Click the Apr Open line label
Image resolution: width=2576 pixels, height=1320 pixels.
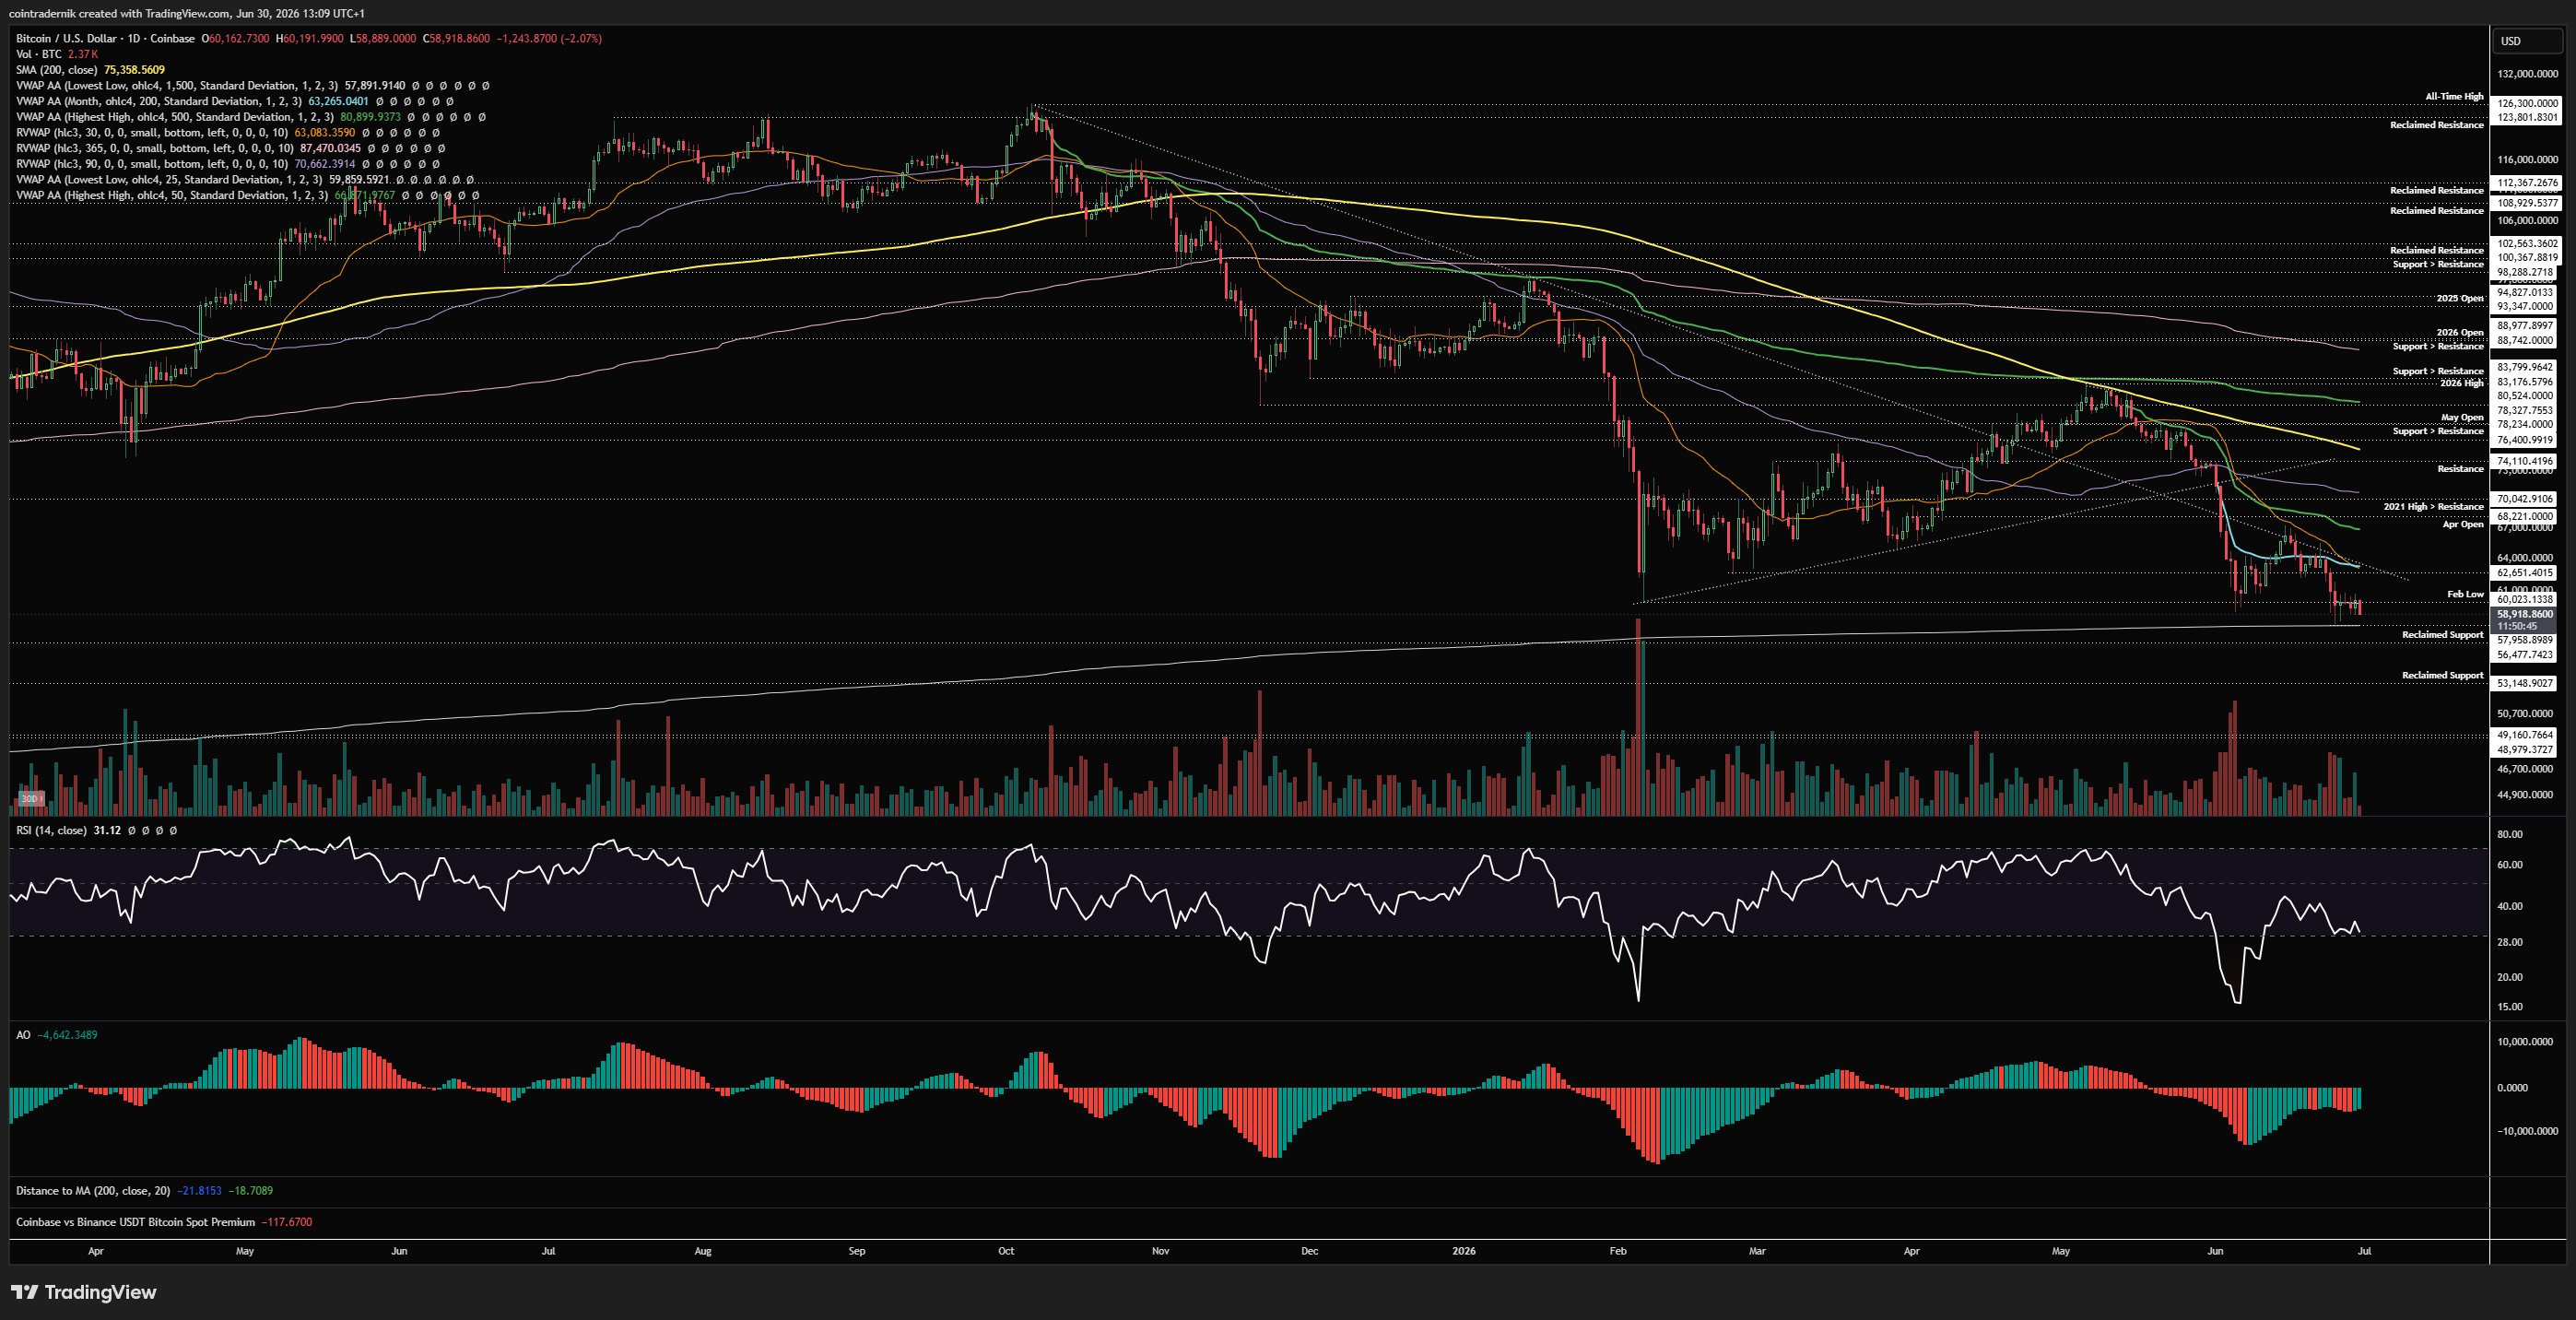(x=2463, y=524)
